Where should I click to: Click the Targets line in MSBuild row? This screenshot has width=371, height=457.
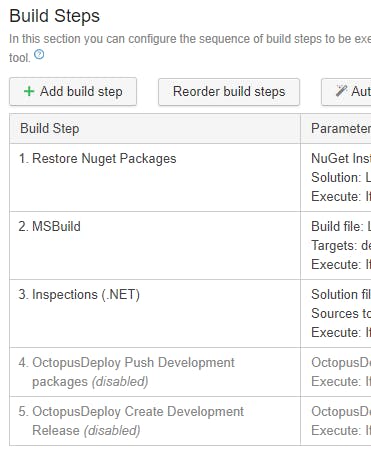coord(341,246)
